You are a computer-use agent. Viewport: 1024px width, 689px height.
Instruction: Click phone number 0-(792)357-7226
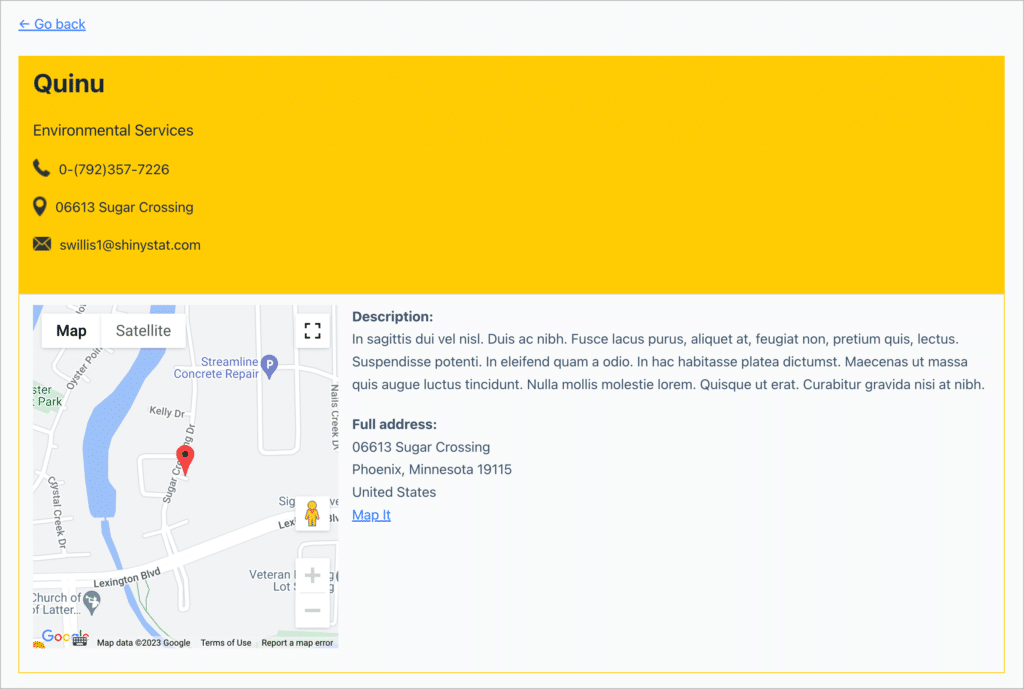[114, 169]
